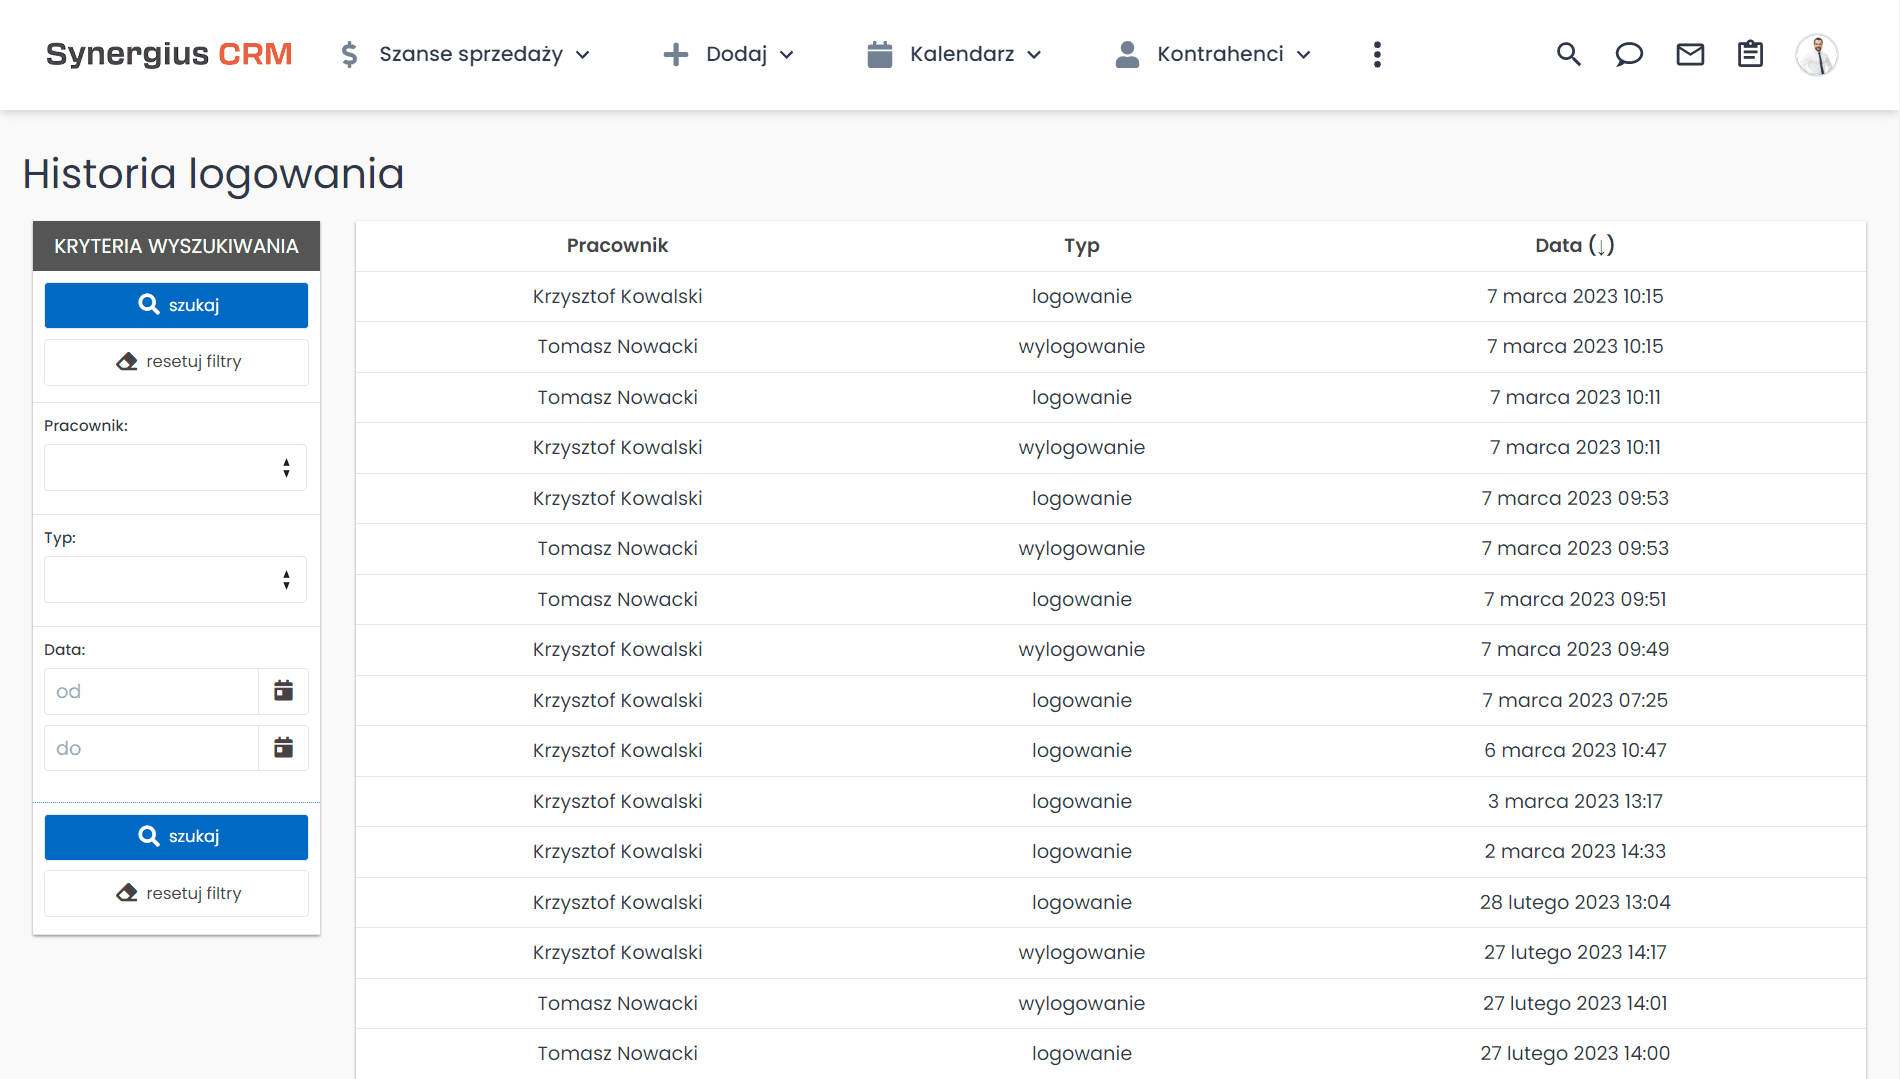This screenshot has height=1079, width=1900.
Task: Open the email envelope icon
Action: pos(1690,54)
